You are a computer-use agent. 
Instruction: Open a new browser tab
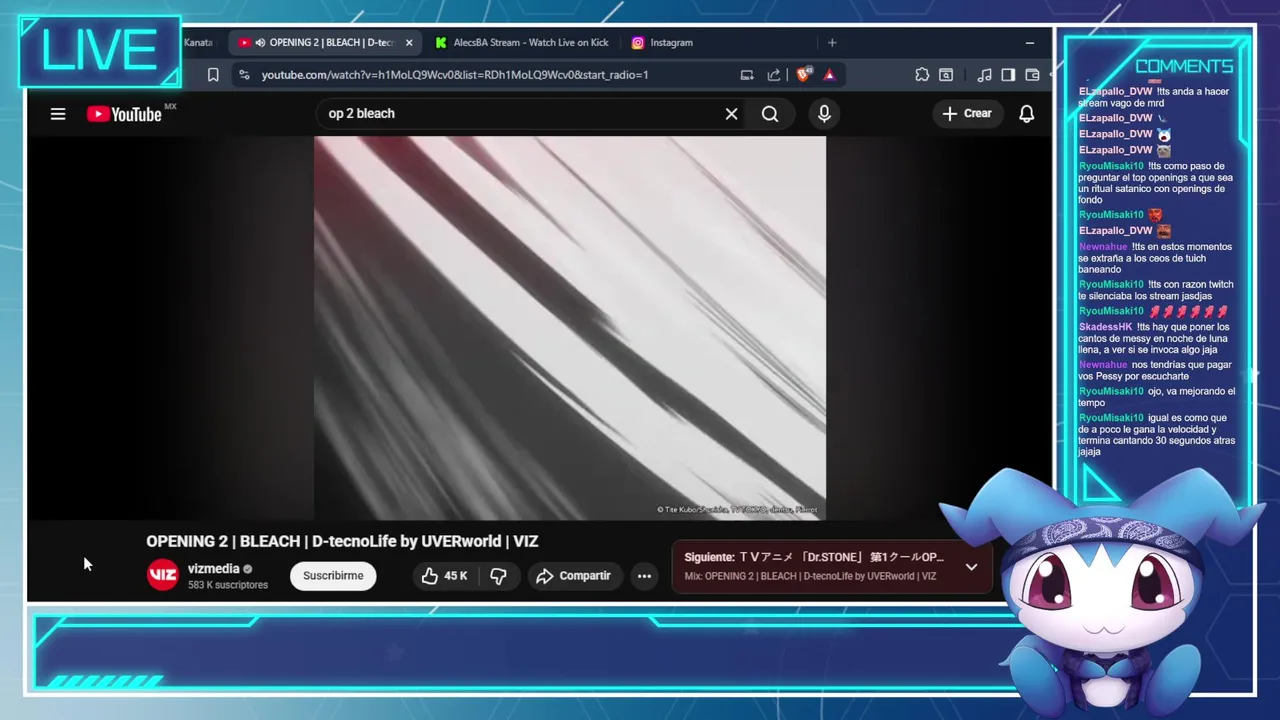(x=832, y=42)
